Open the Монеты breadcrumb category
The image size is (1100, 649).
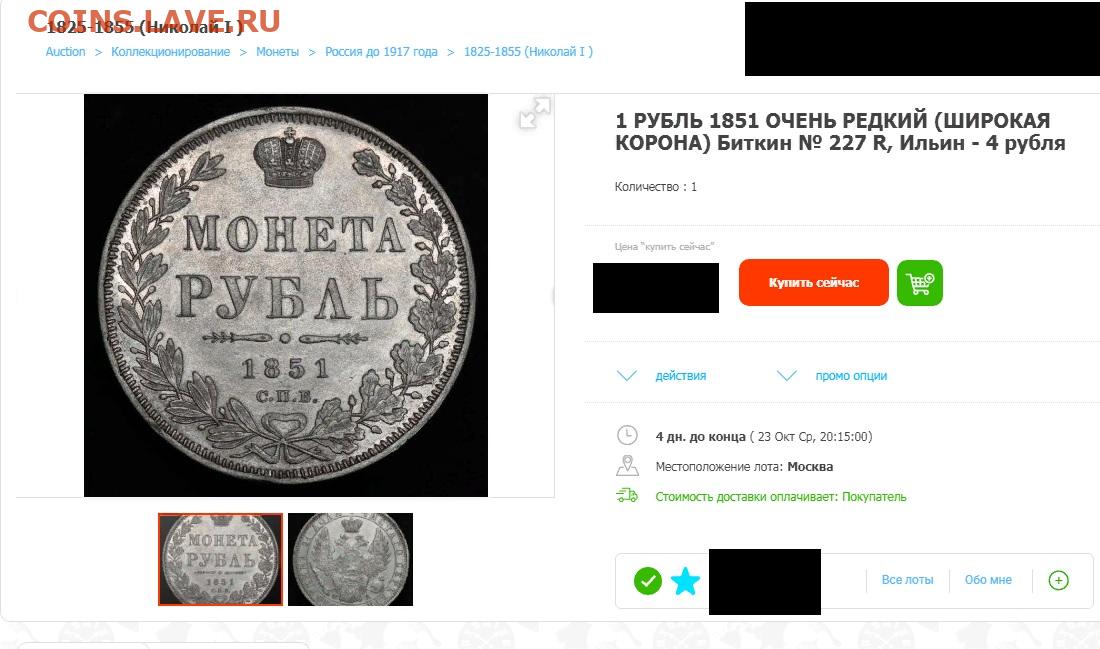[x=277, y=52]
